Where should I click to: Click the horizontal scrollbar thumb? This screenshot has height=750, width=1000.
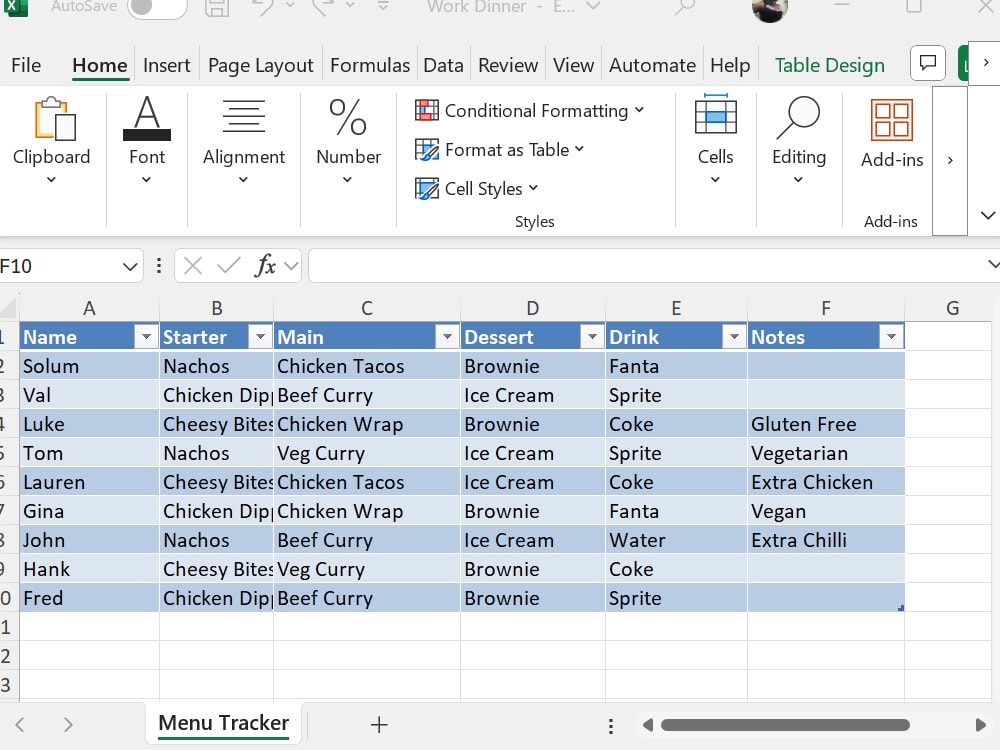pyautogui.click(x=785, y=725)
